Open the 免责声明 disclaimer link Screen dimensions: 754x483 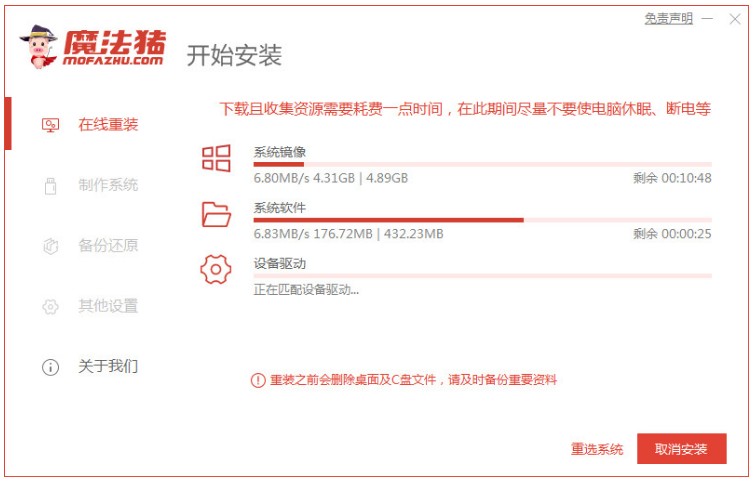tap(668, 19)
